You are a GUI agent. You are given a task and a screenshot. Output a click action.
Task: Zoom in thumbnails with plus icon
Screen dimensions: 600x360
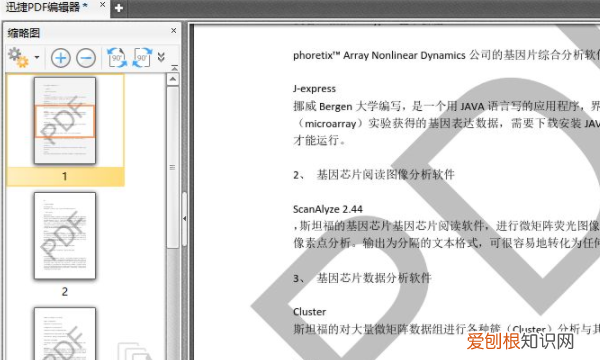pos(61,58)
